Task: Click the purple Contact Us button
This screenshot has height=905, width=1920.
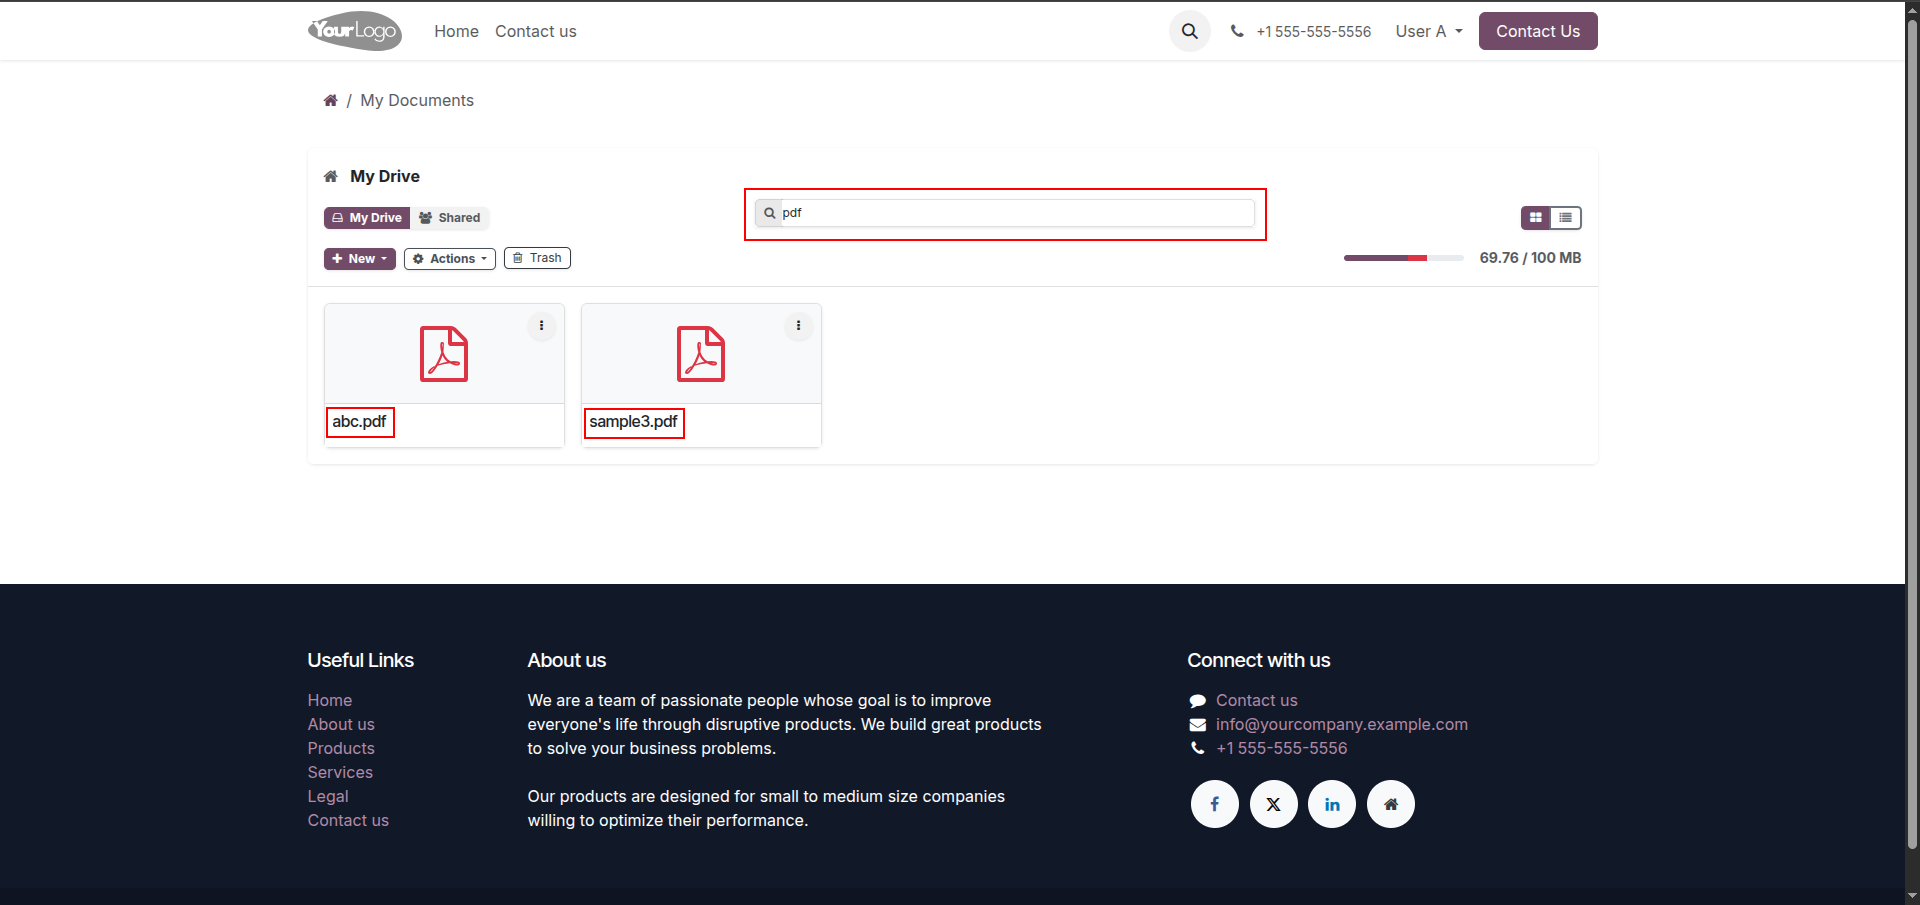Action: click(1538, 31)
